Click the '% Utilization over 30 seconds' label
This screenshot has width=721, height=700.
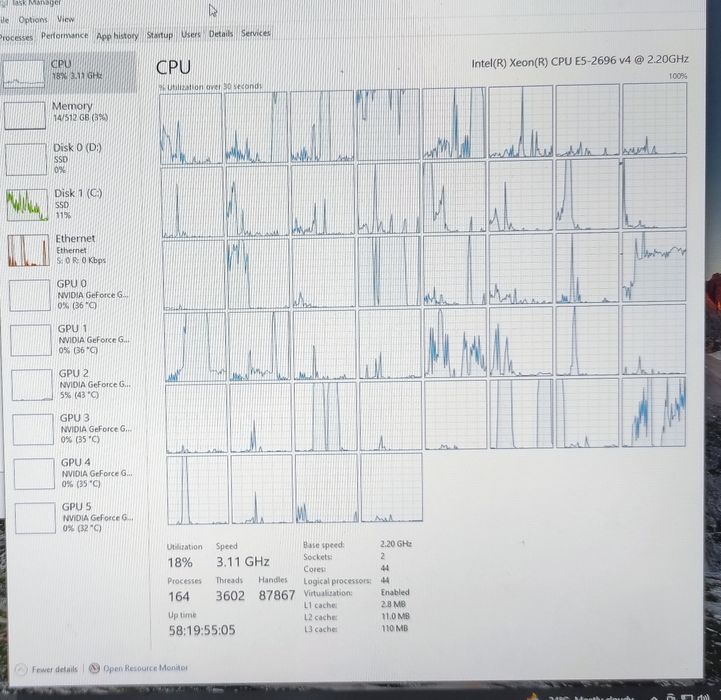[211, 86]
